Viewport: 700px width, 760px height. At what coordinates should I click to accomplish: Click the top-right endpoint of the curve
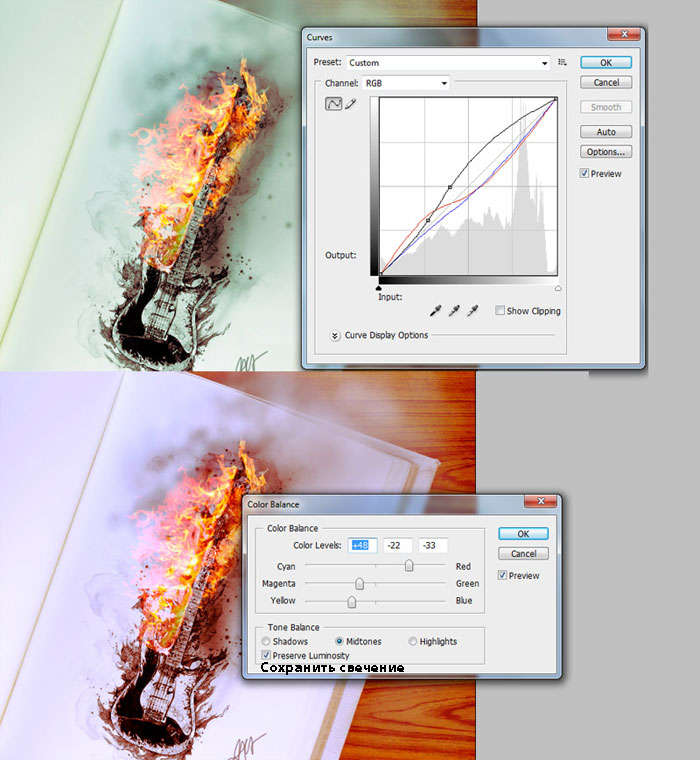[x=556, y=99]
